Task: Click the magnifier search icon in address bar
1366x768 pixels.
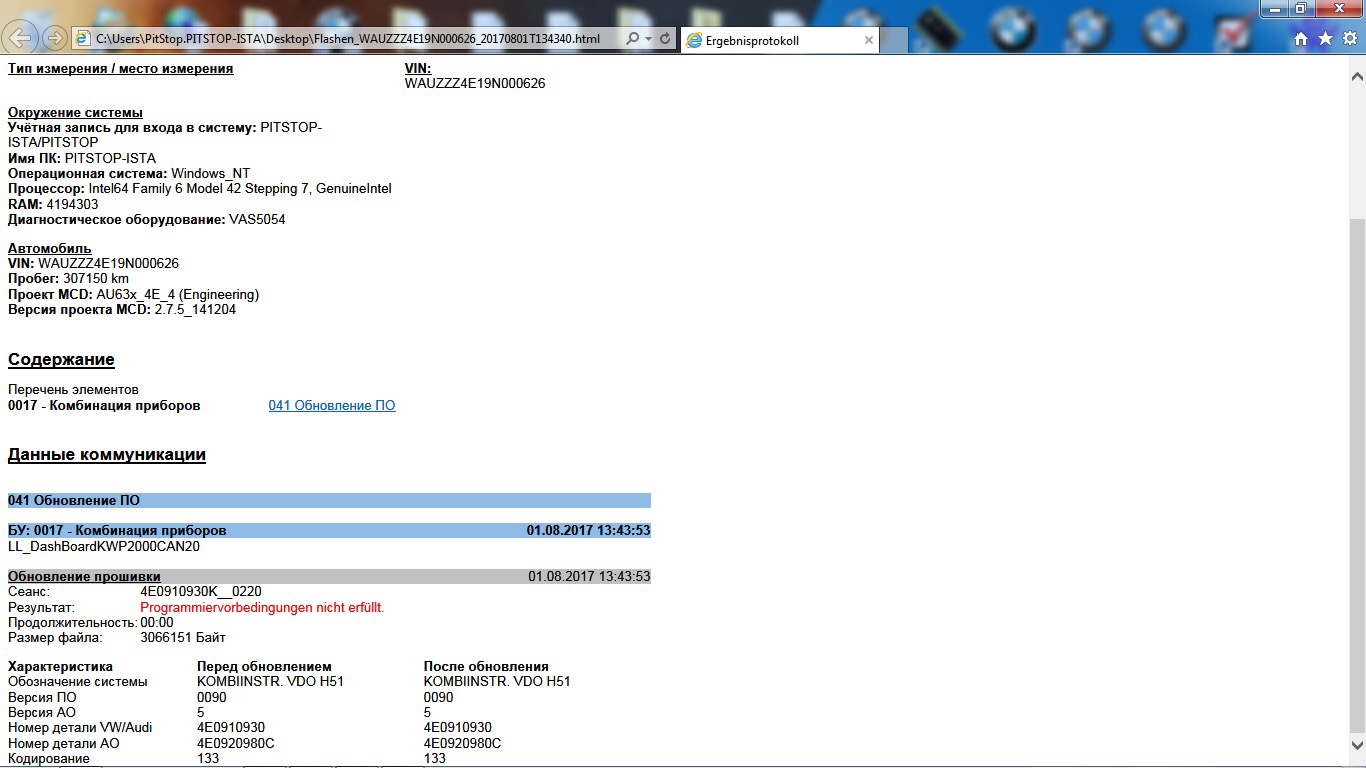Action: pyautogui.click(x=632, y=39)
